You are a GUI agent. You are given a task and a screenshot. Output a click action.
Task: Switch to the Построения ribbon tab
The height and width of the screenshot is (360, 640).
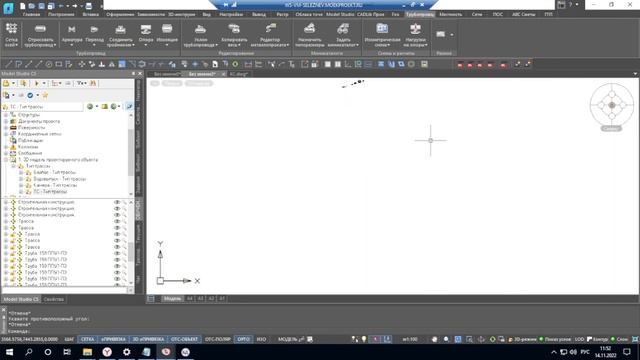coord(61,14)
